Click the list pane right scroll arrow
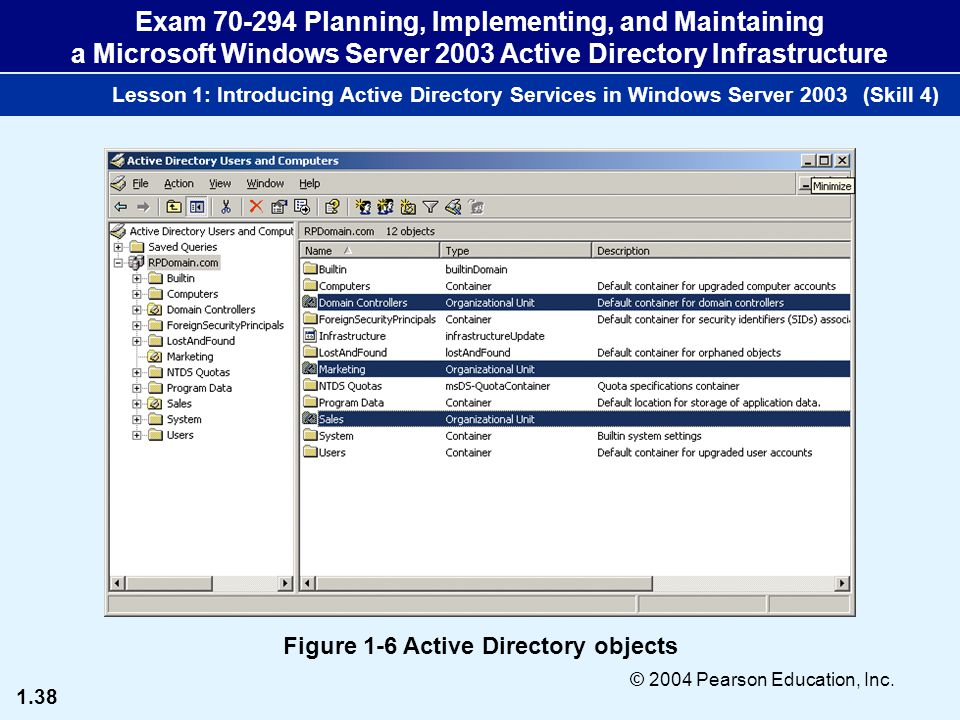The width and height of the screenshot is (960, 720). click(x=842, y=583)
